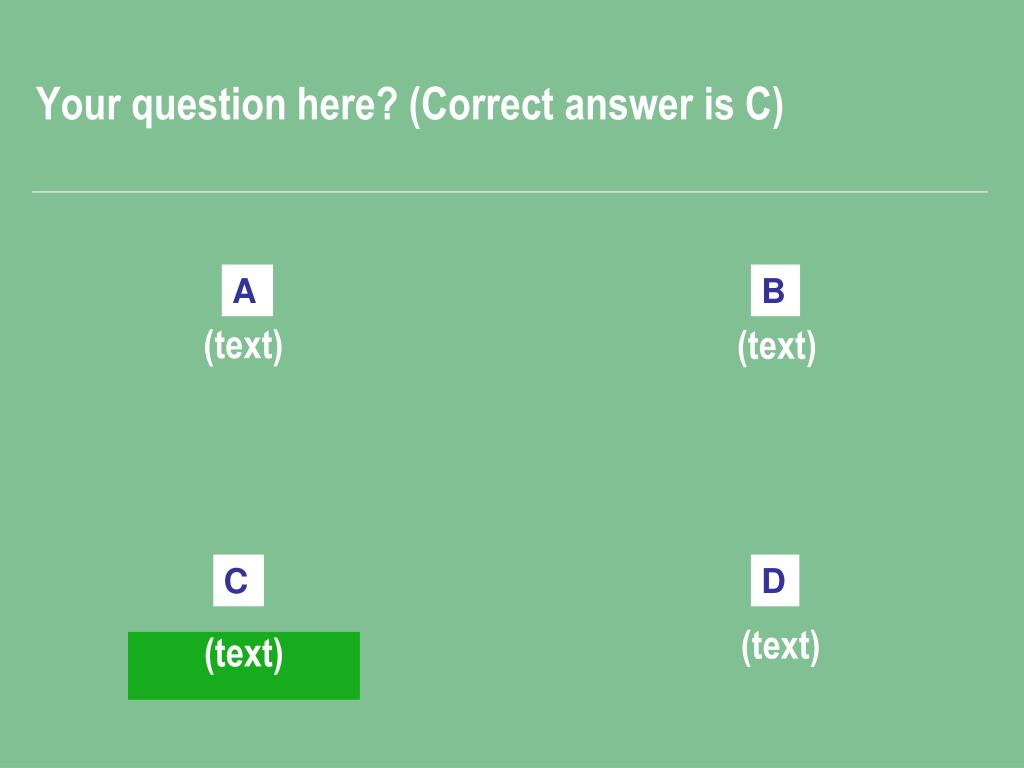Click the bright green highlighted rectangle below C
Viewport: 1024px width, 768px height.
(x=244, y=665)
